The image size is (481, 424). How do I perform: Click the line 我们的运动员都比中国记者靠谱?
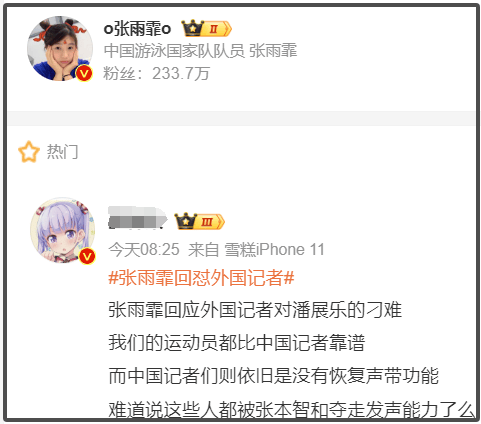237,343
